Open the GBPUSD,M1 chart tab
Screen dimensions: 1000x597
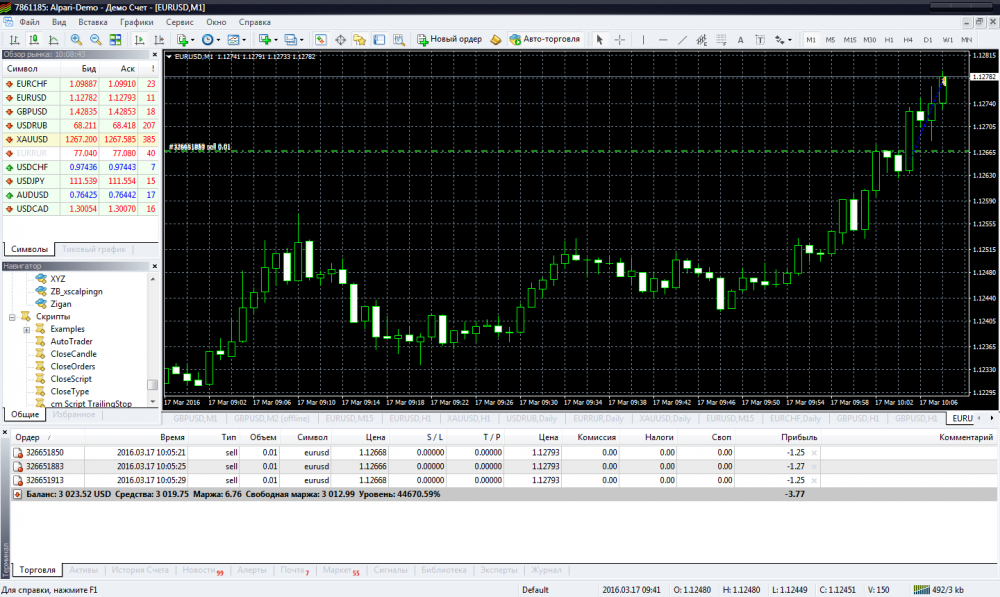pyautogui.click(x=195, y=418)
